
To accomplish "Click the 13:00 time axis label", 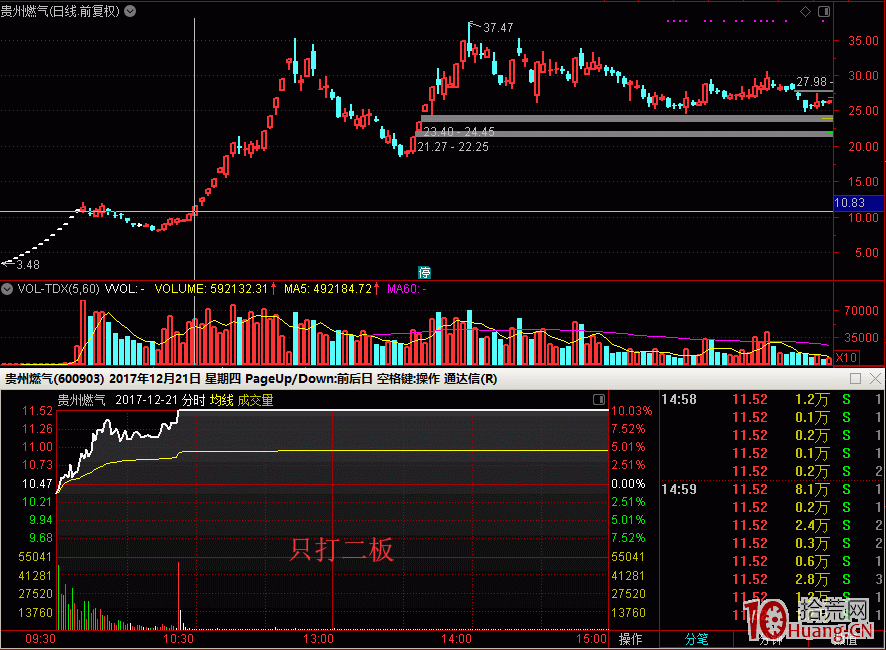I will (x=318, y=639).
